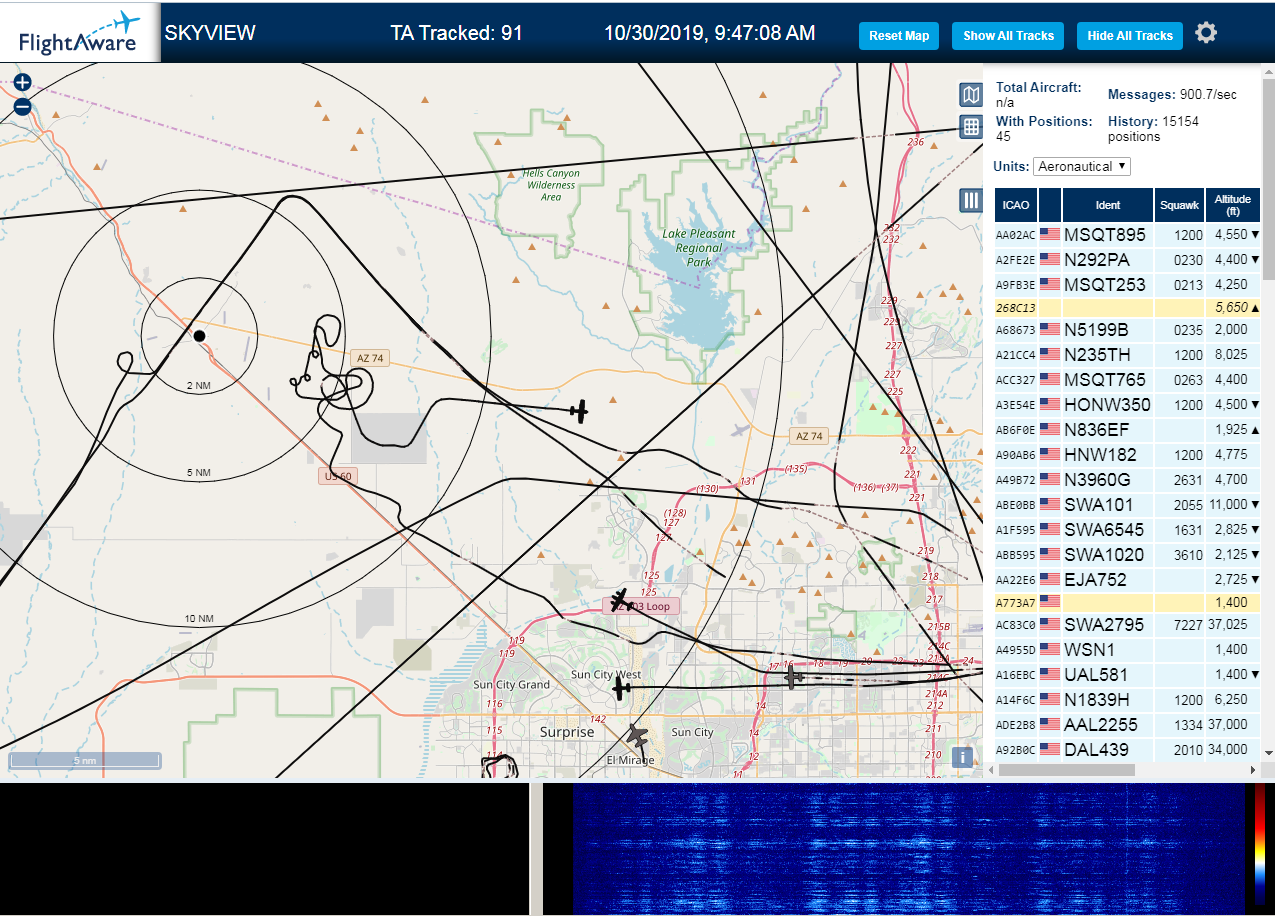Screen dimensions: 1275x917
Task: Select aircraft N836EF in list
Action: pos(1128,429)
